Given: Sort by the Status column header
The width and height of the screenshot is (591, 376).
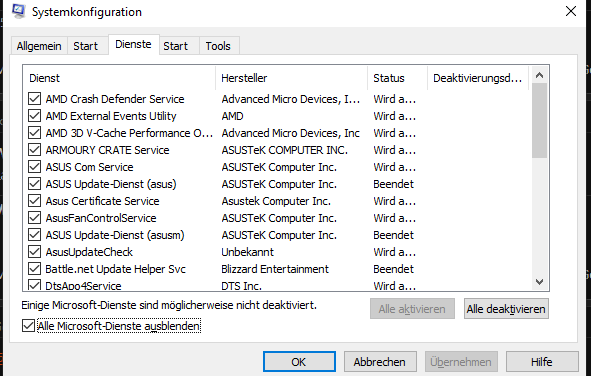Looking at the screenshot, I should (397, 78).
